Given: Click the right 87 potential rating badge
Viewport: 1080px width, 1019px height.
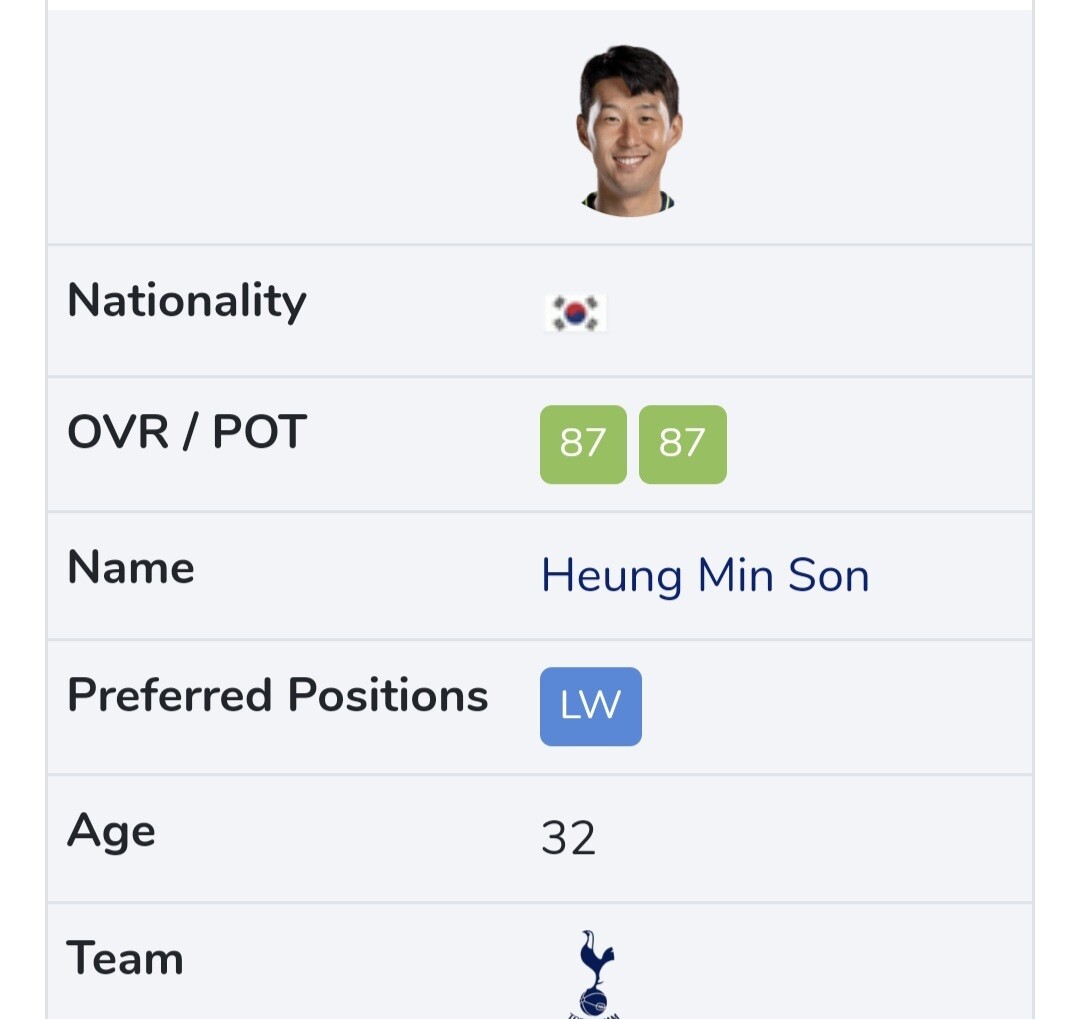Looking at the screenshot, I should pyautogui.click(x=682, y=444).
